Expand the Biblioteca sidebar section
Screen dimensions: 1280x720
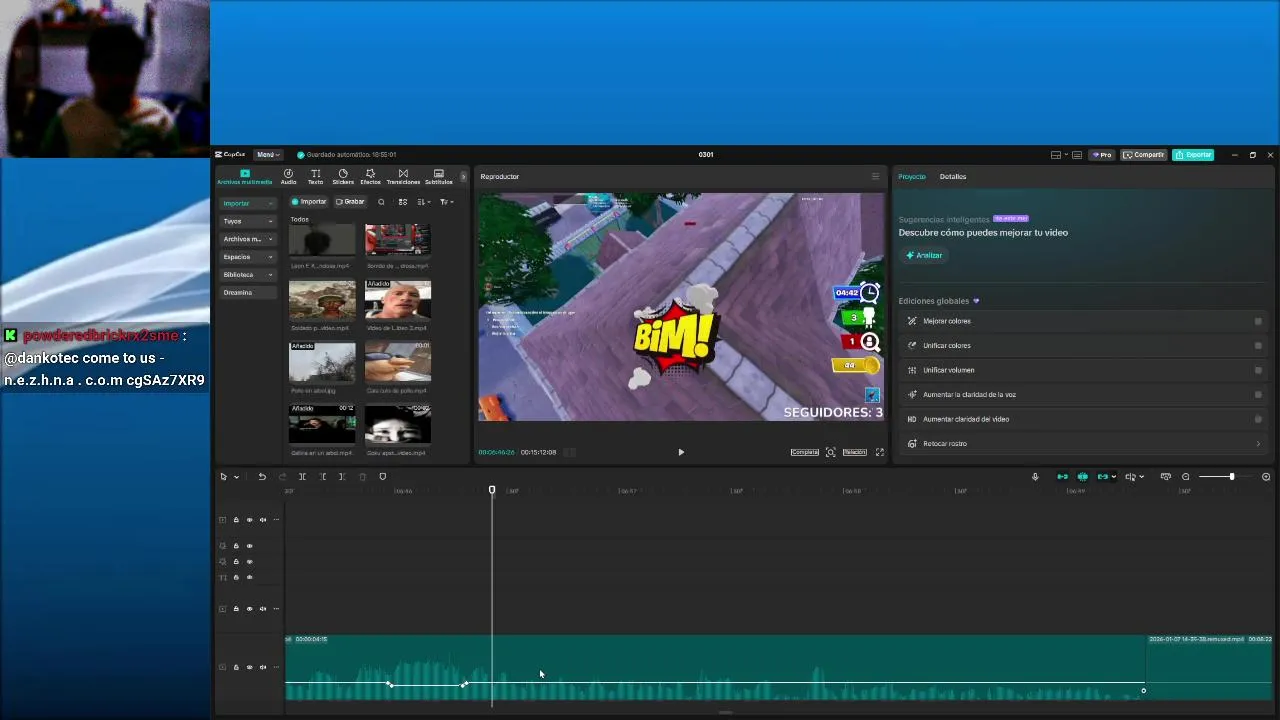(x=248, y=275)
